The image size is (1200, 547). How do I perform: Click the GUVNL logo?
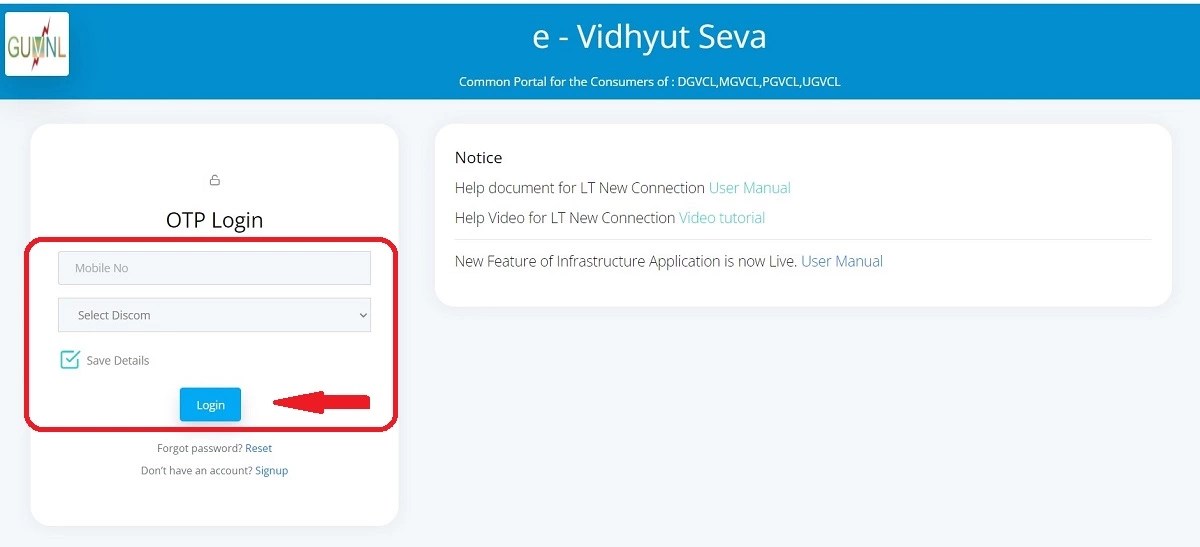[37, 44]
